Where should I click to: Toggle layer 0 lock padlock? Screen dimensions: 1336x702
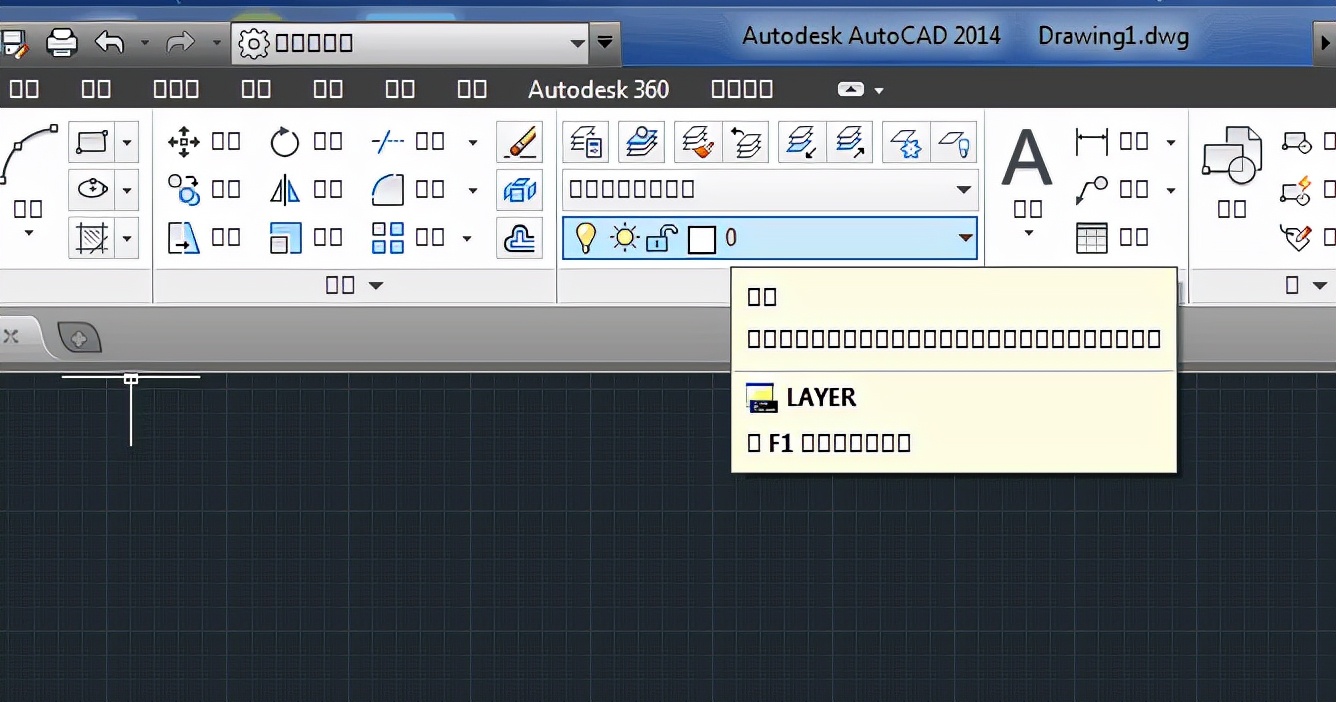661,238
